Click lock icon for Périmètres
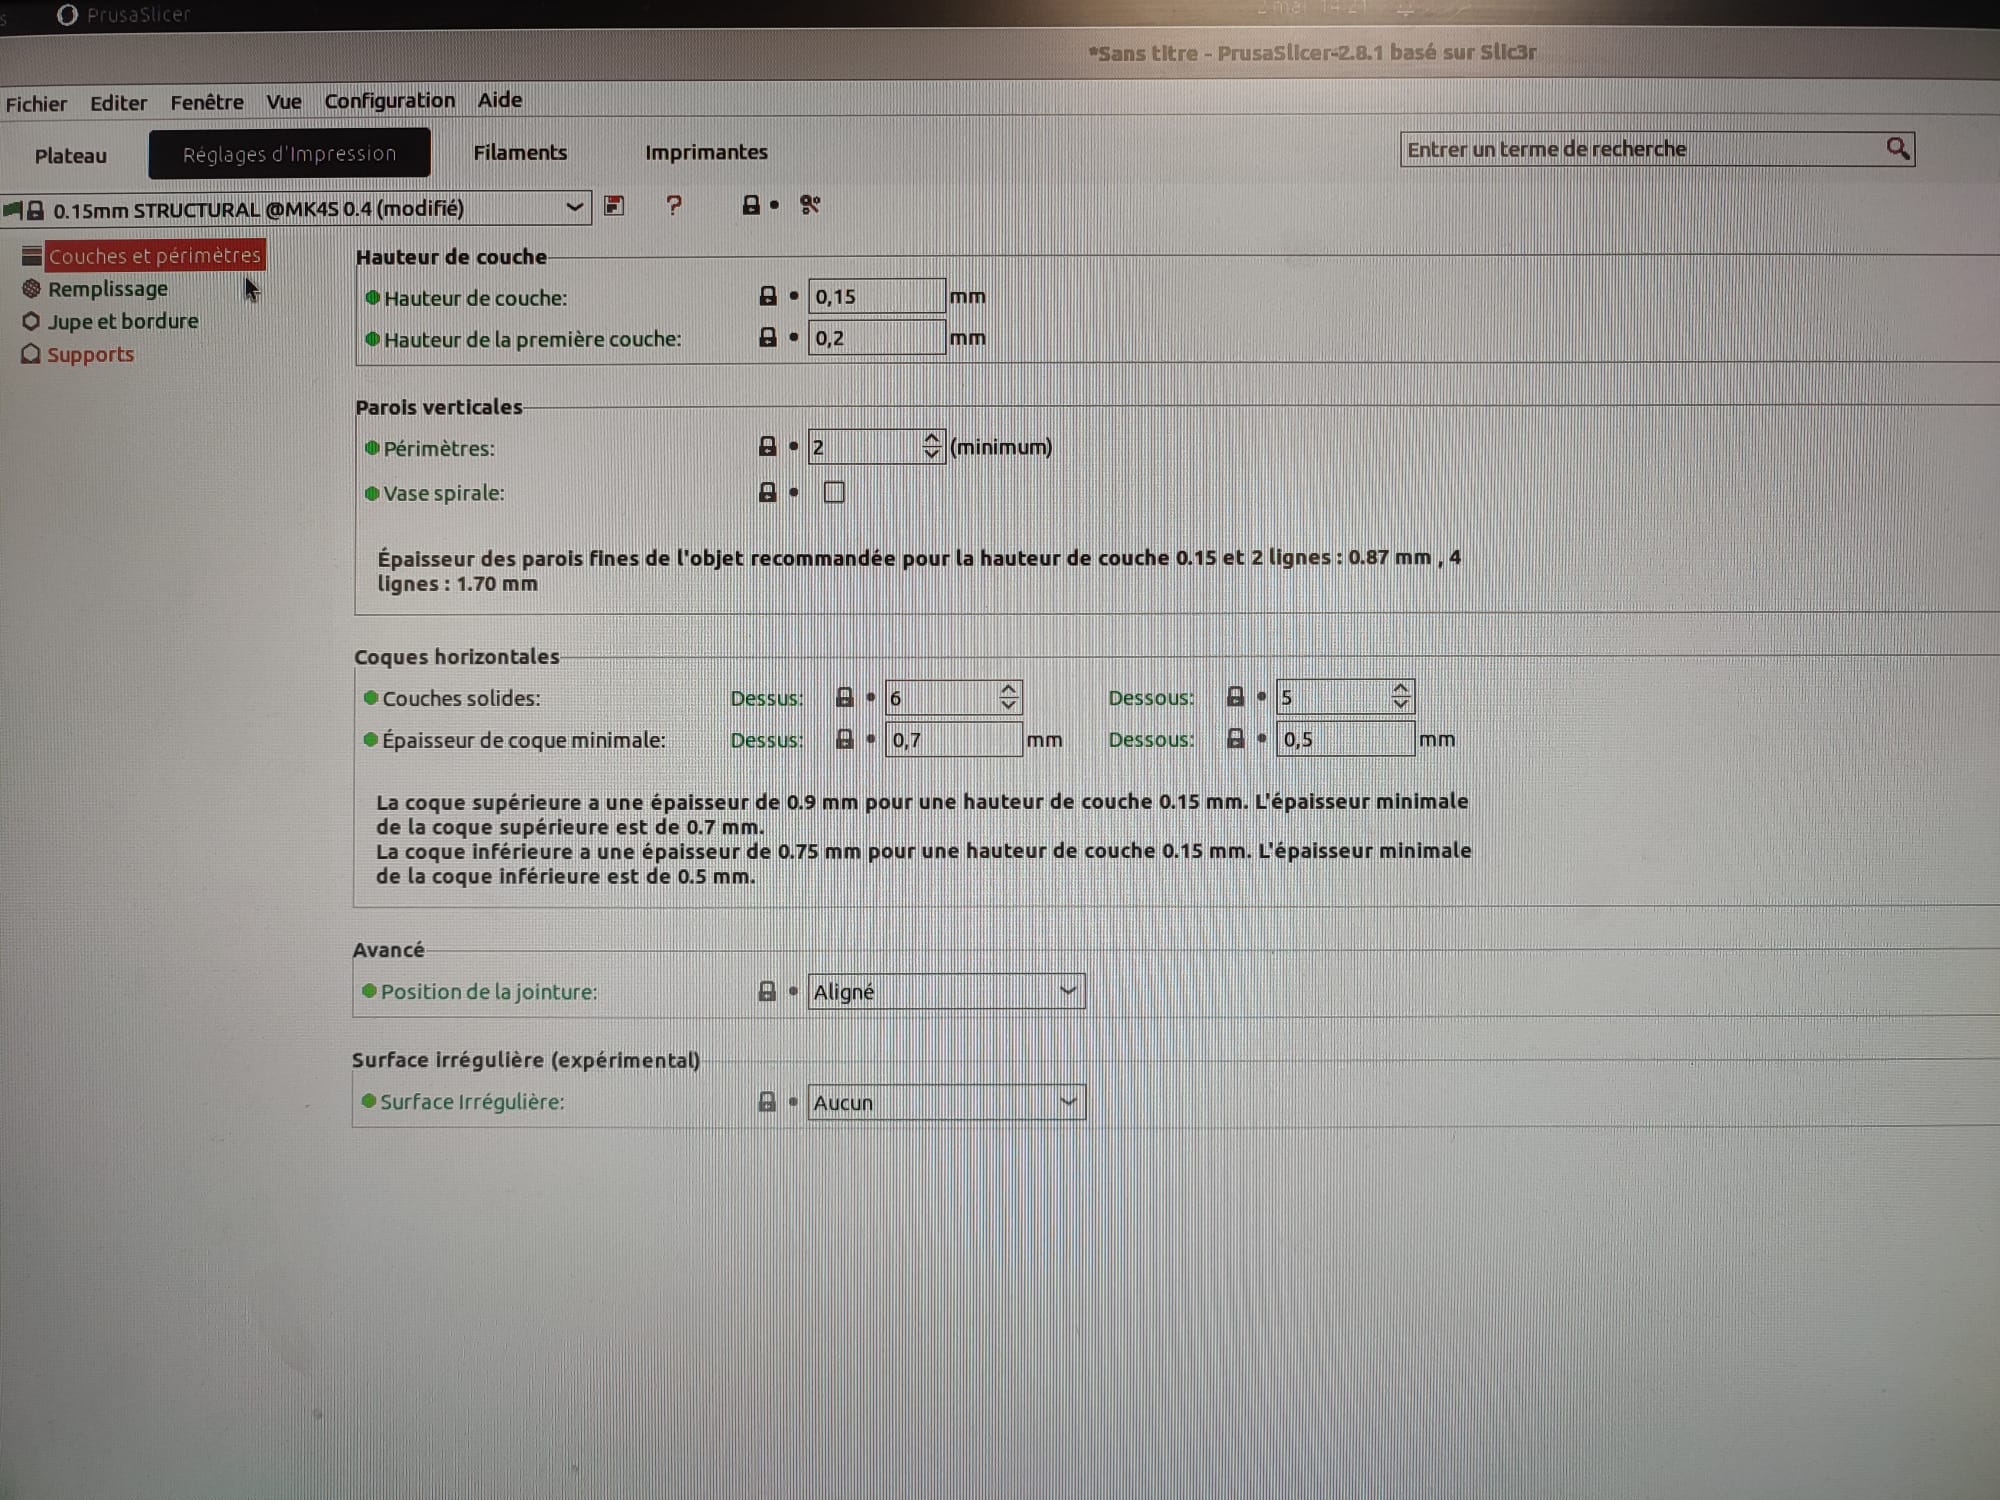Viewport: 2000px width, 1500px height. (768, 446)
